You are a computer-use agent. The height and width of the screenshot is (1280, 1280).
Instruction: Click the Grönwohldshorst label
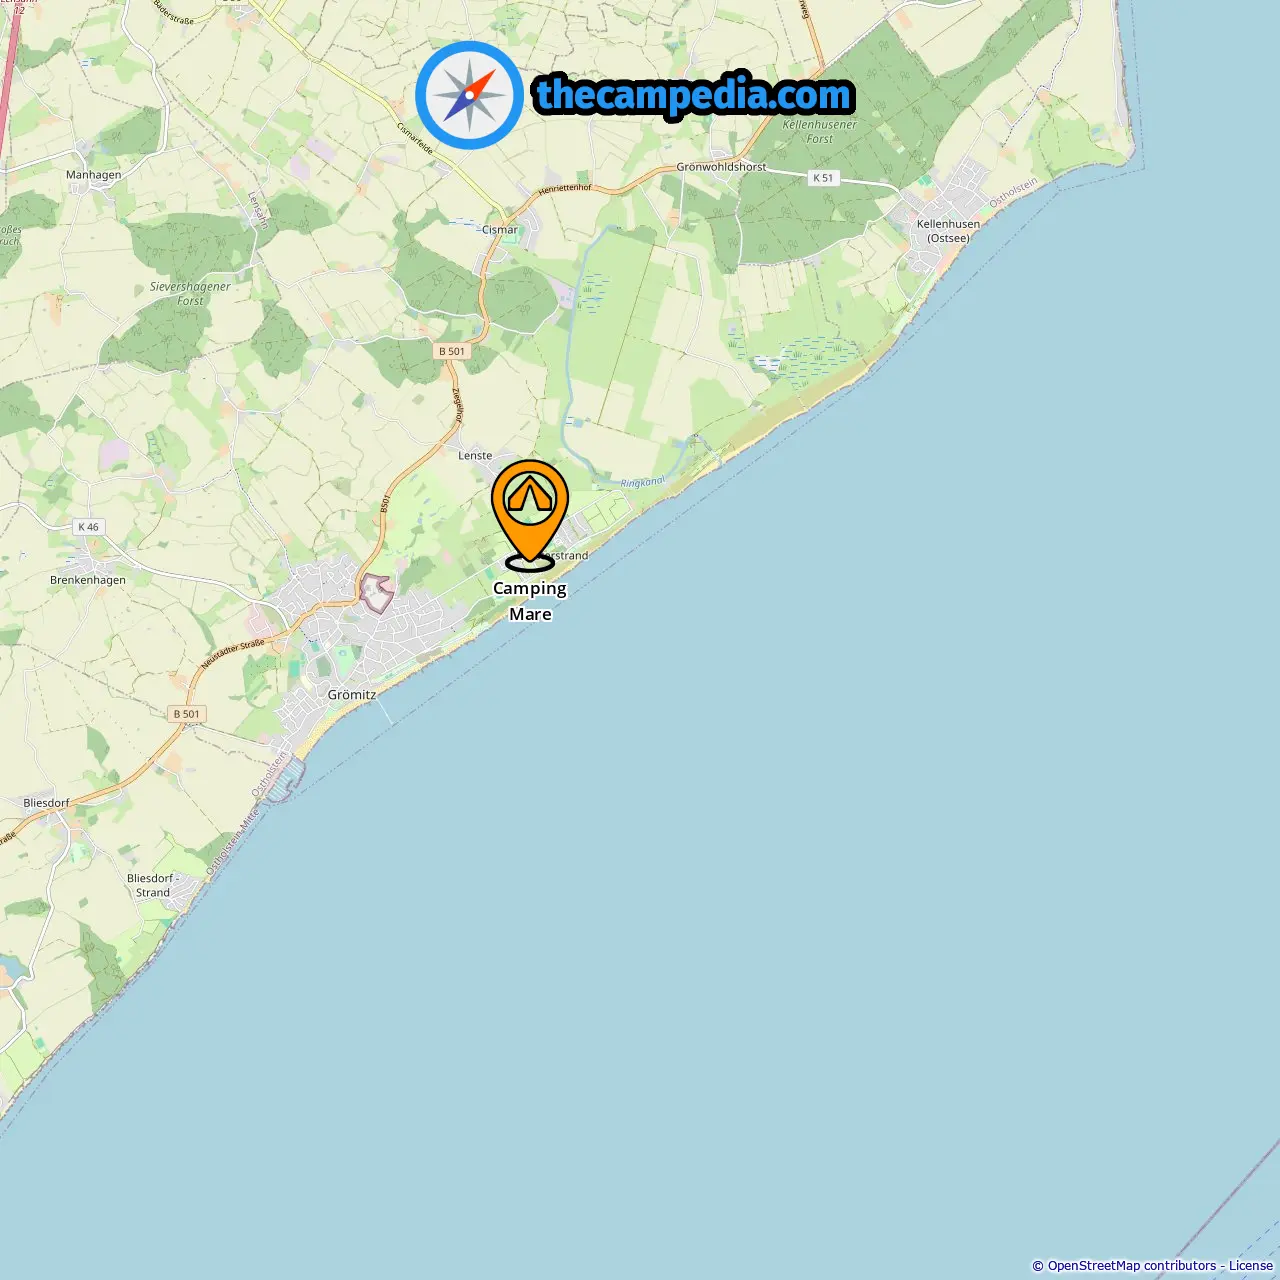pos(721,167)
